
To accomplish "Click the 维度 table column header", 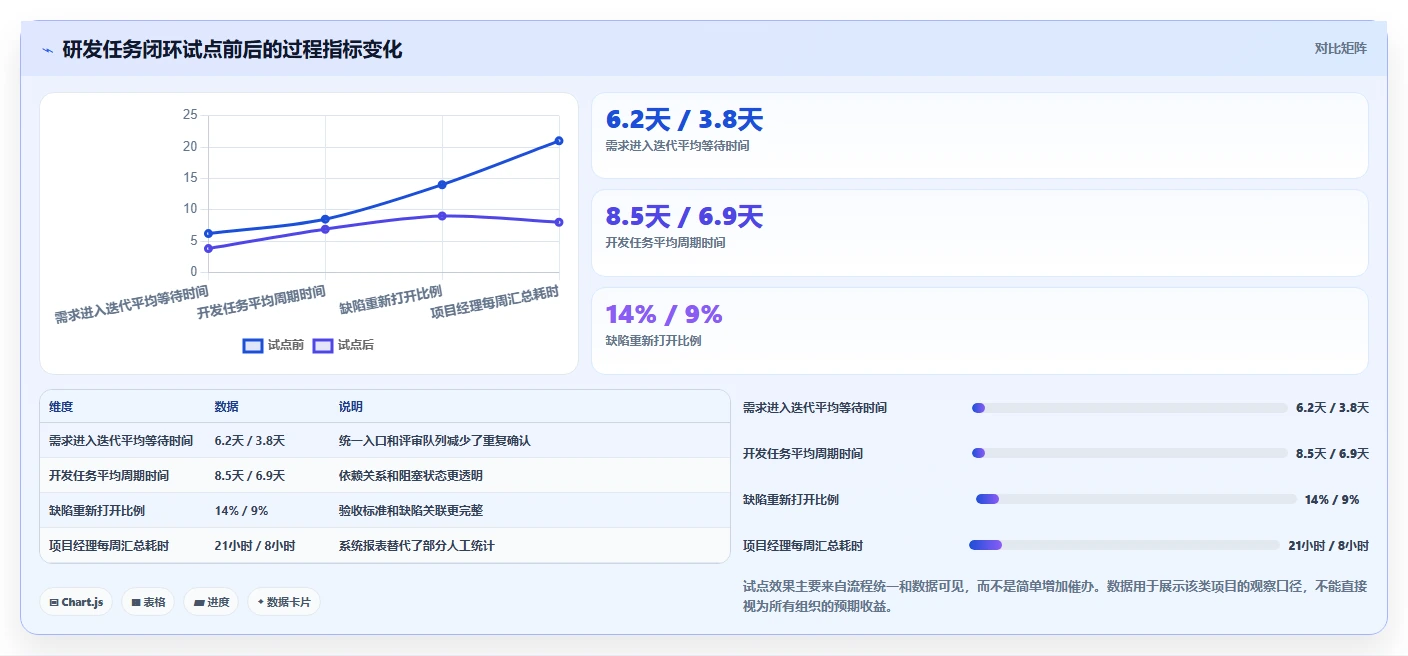I will [x=61, y=407].
